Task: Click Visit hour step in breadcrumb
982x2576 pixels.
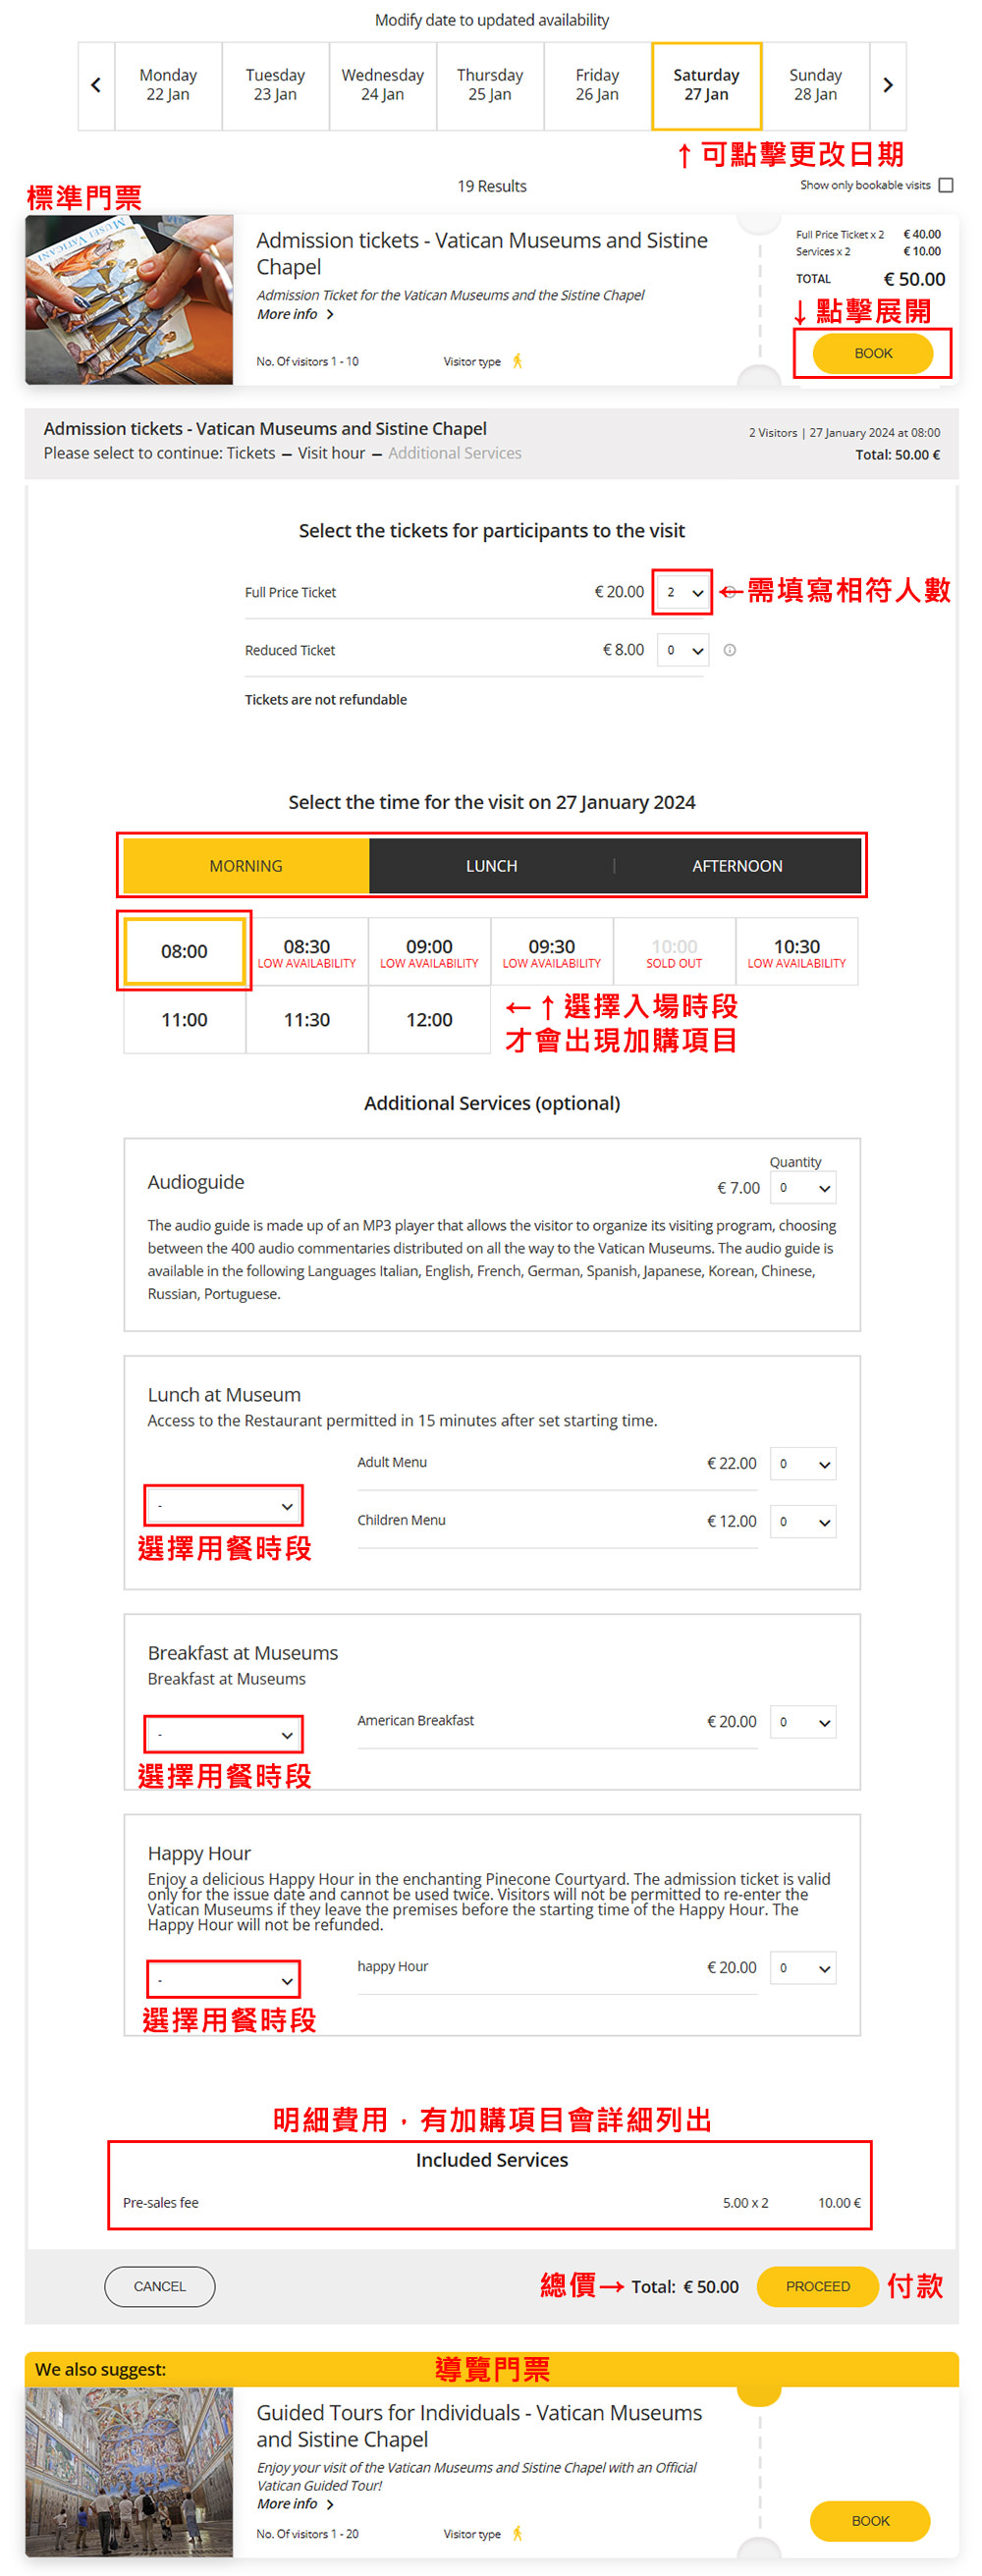Action: (x=332, y=453)
